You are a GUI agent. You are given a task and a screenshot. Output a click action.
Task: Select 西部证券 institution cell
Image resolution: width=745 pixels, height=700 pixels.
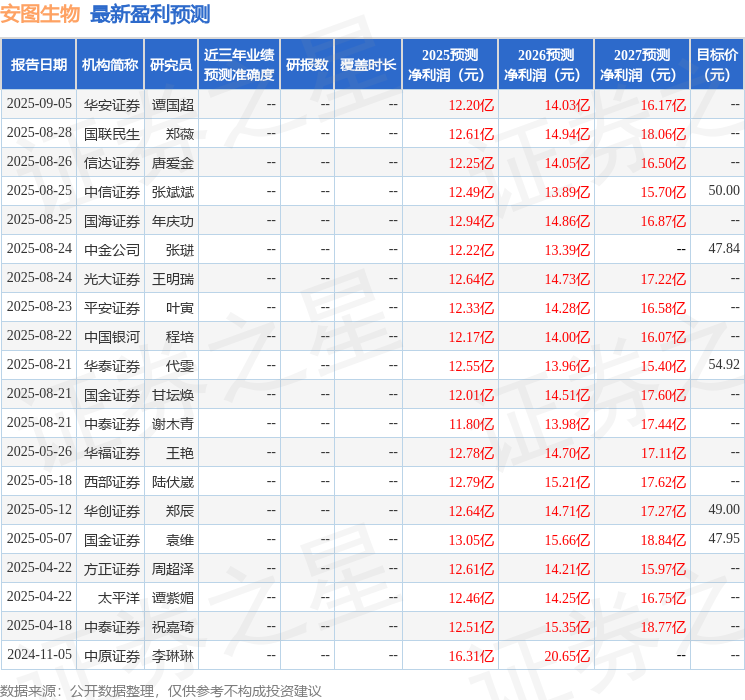click(112, 482)
